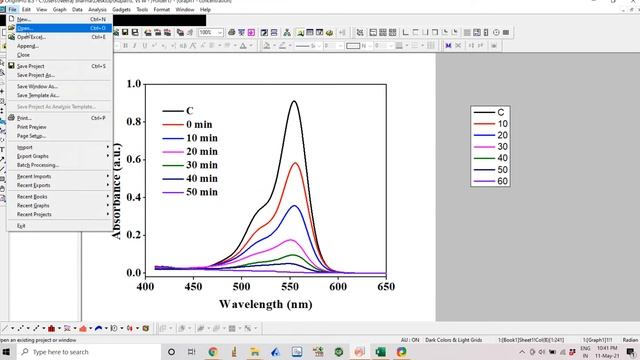This screenshot has height=360, width=640.
Task: Open the font color dropdown
Action: click(251, 46)
